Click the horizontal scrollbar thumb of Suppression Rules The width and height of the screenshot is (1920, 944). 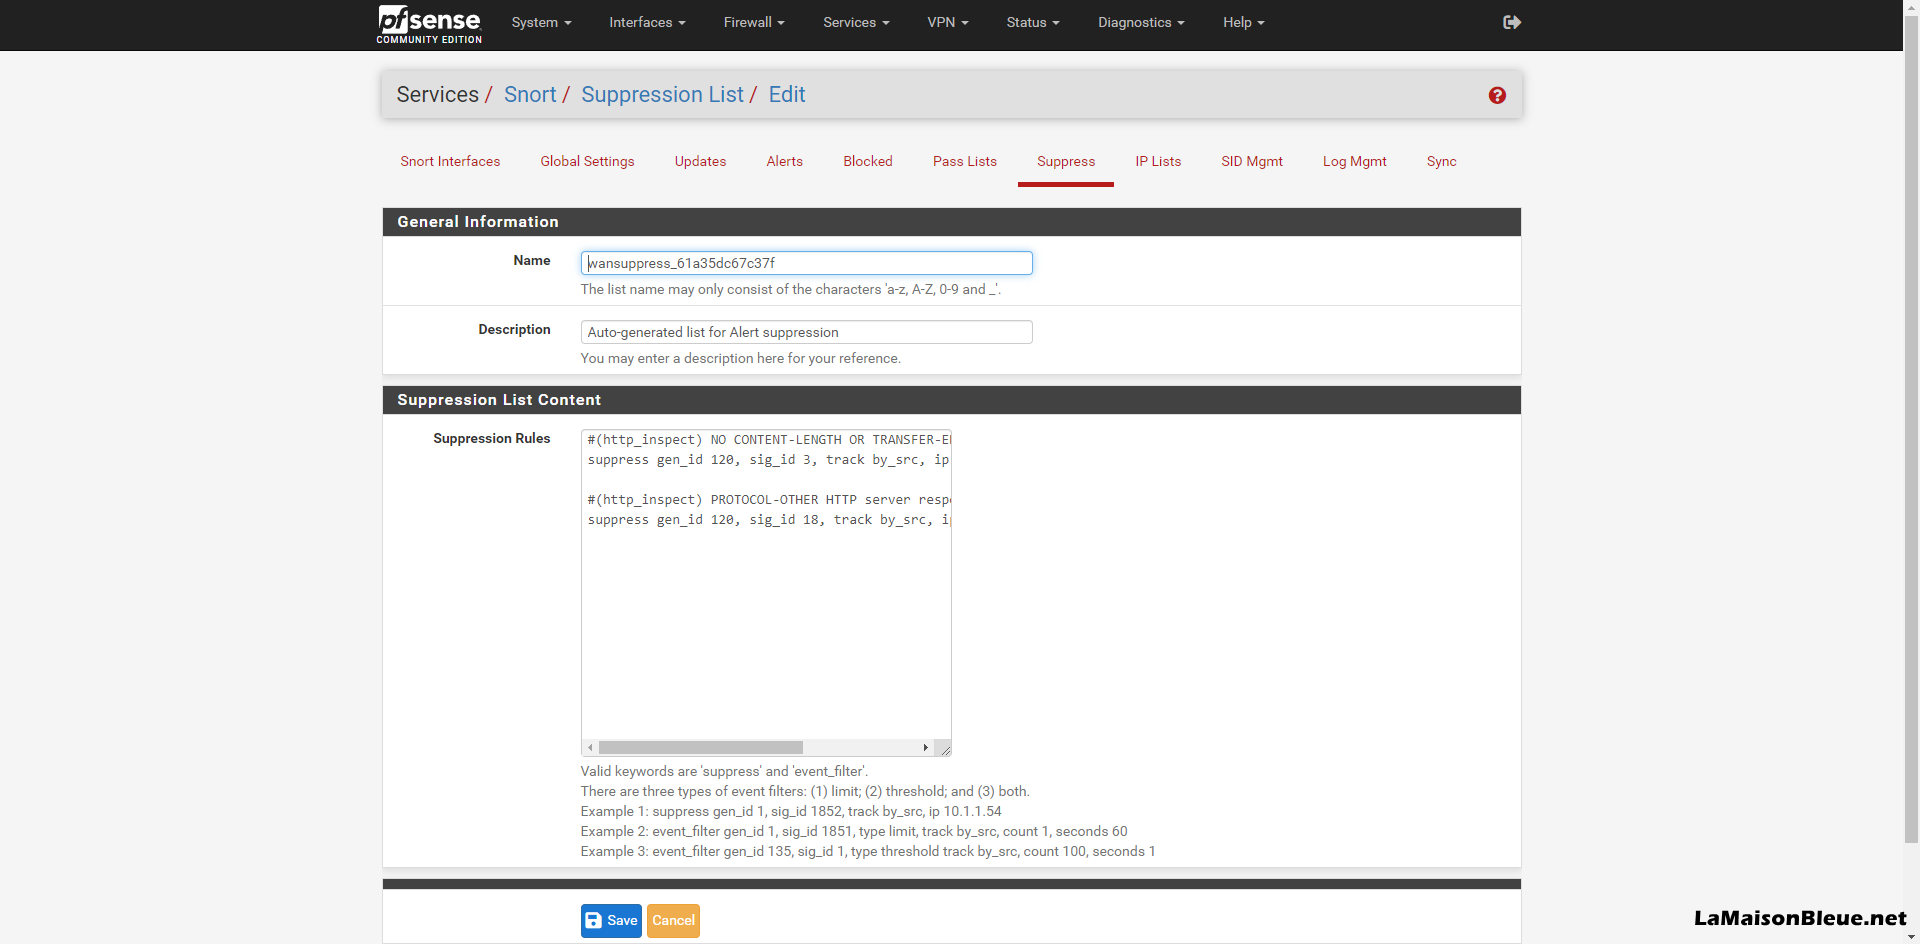pyautogui.click(x=700, y=748)
